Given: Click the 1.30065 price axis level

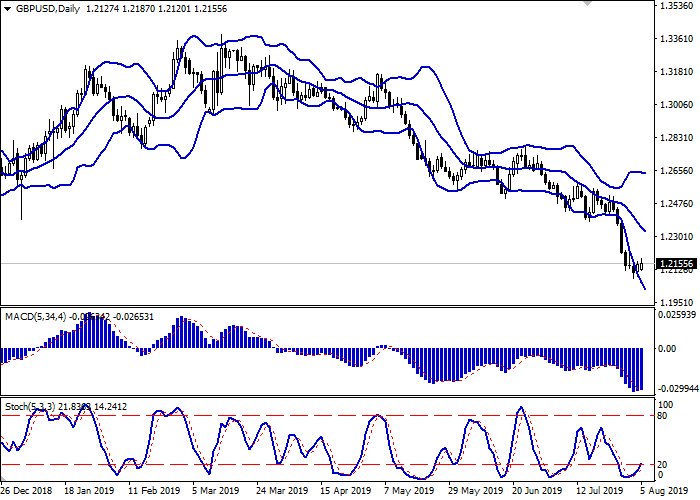Looking at the screenshot, I should tap(674, 105).
